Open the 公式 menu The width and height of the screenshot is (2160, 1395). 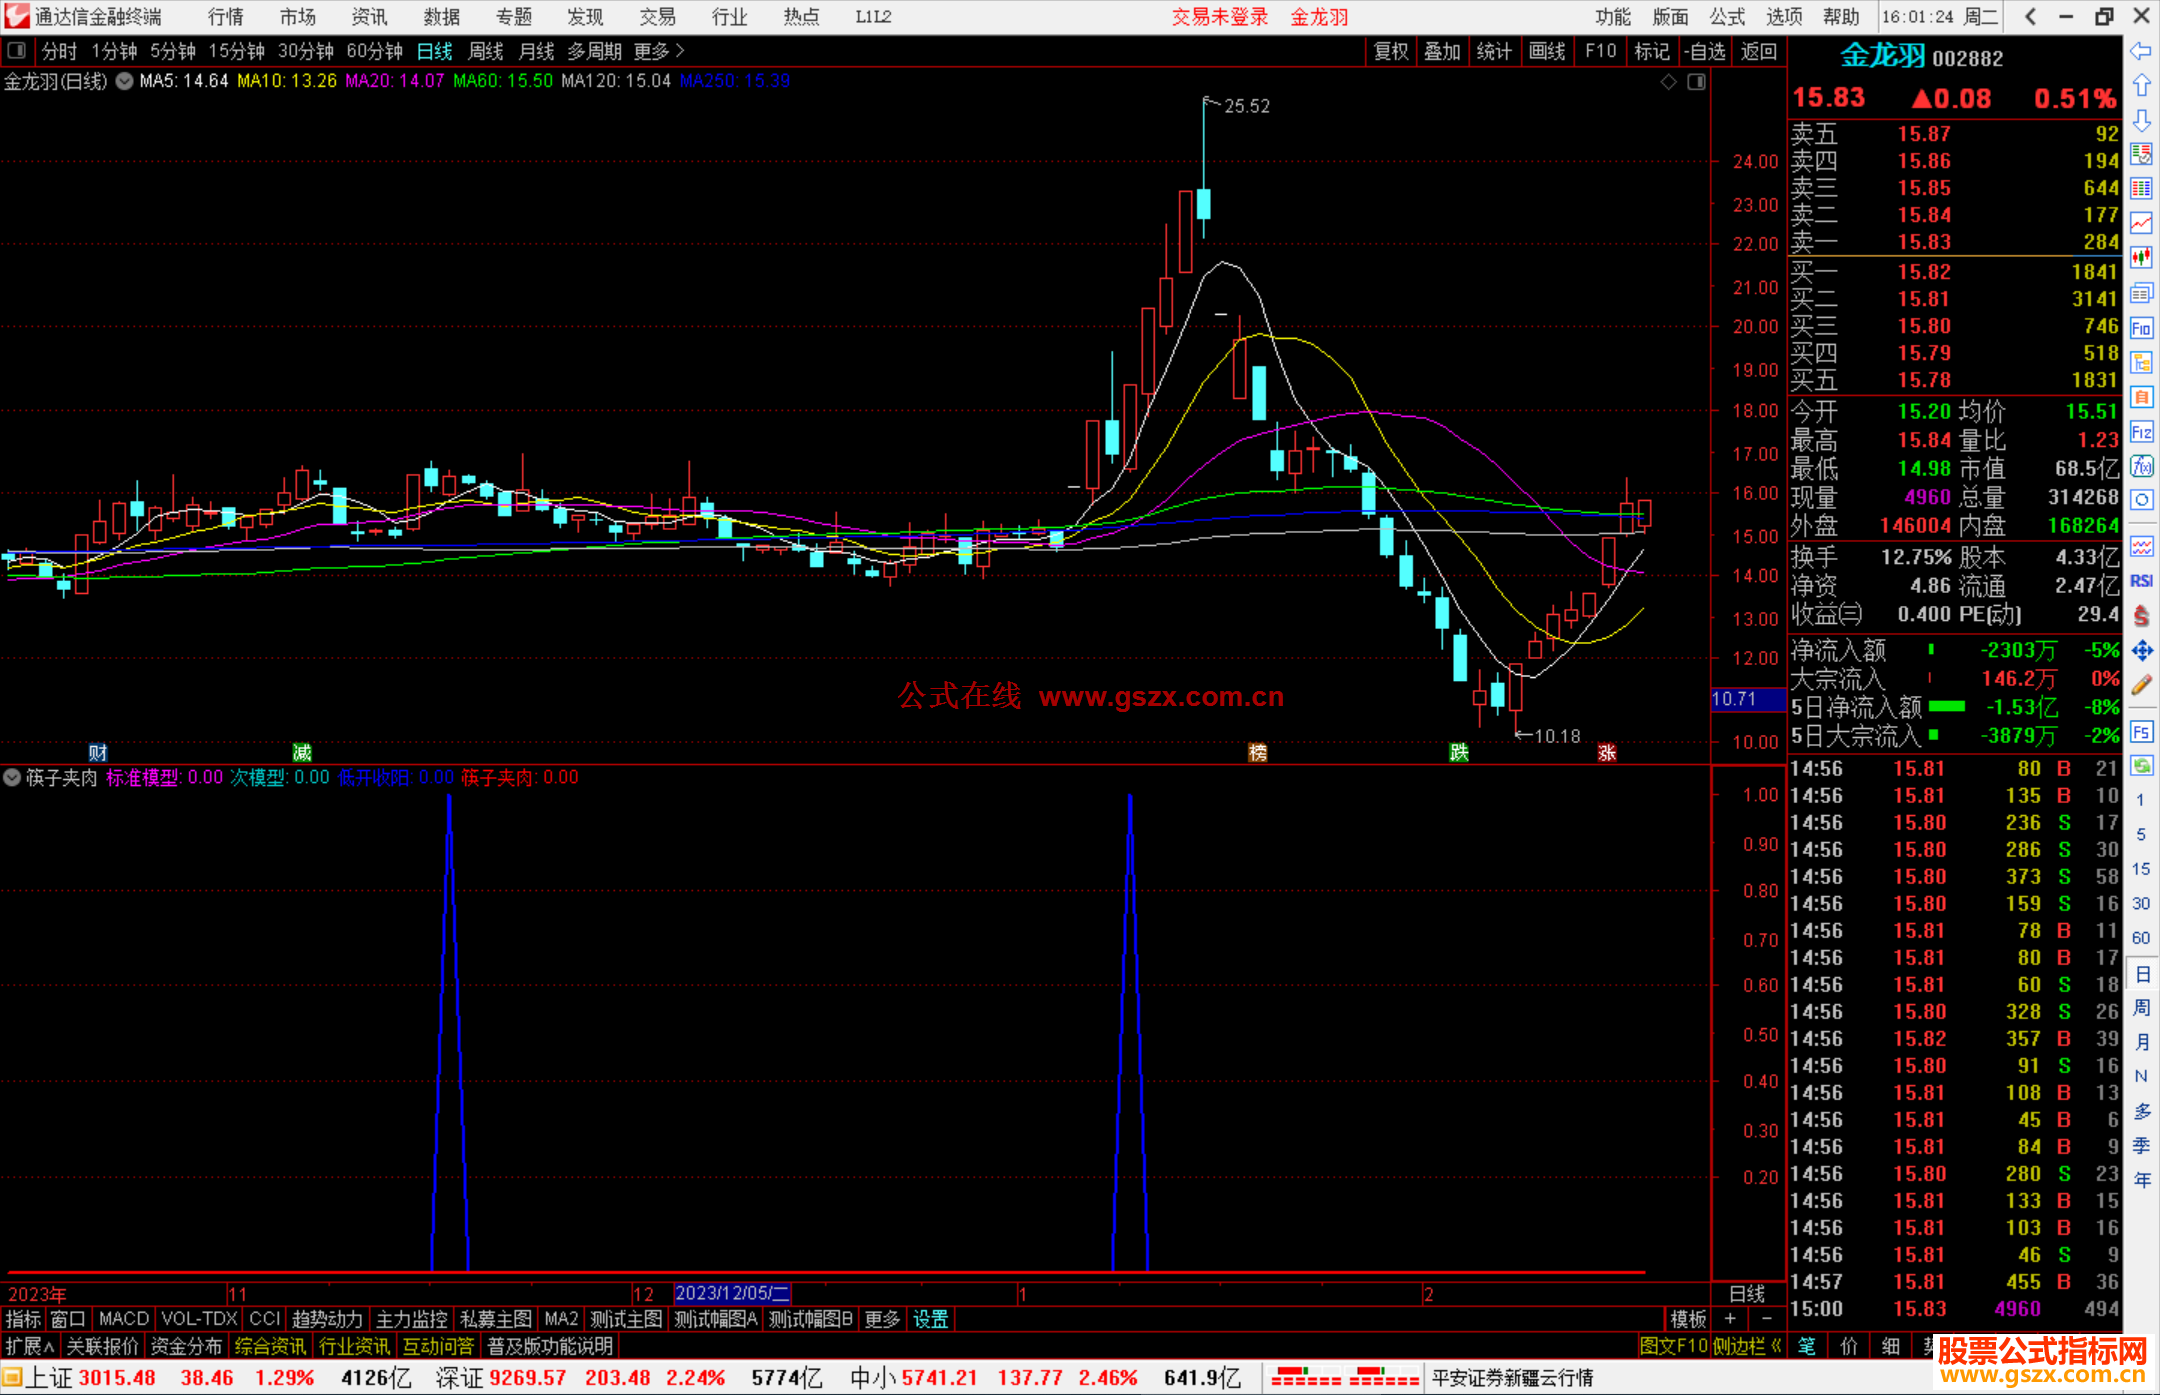(x=1727, y=17)
